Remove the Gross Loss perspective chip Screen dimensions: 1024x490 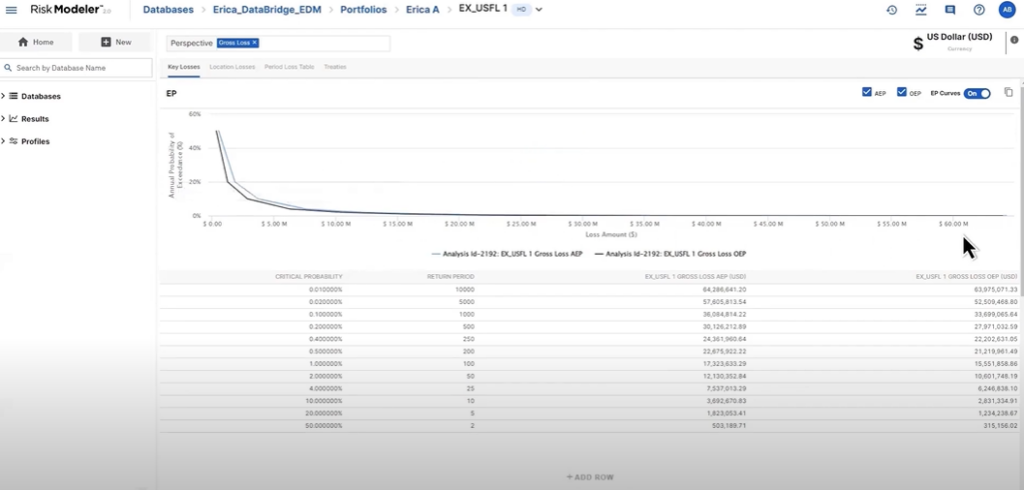click(x=254, y=43)
